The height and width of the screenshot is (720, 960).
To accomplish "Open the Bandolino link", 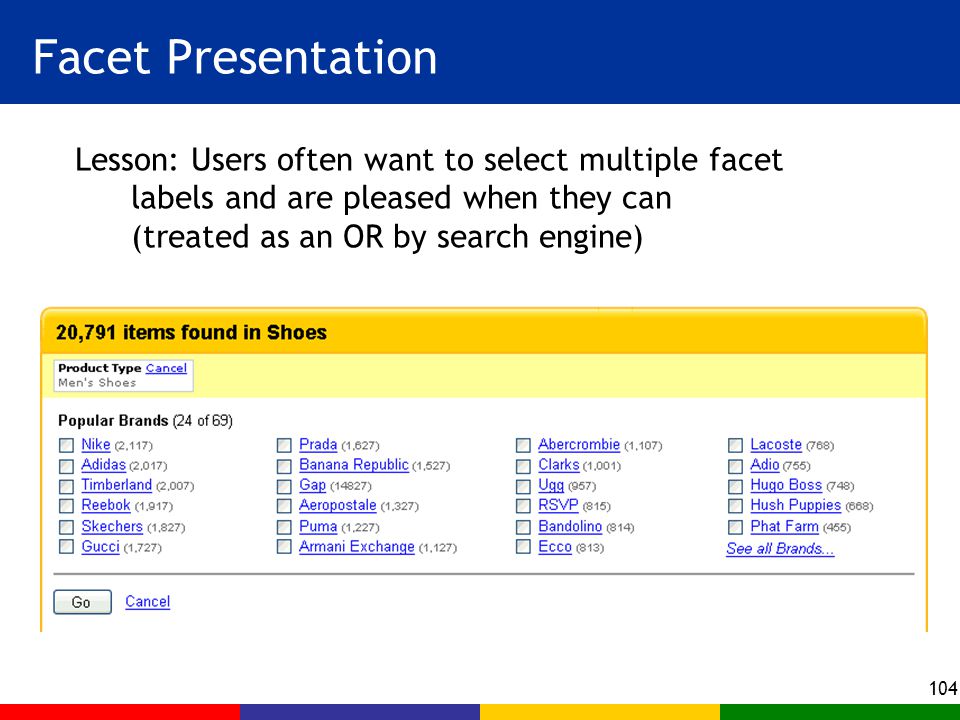I will 570,526.
